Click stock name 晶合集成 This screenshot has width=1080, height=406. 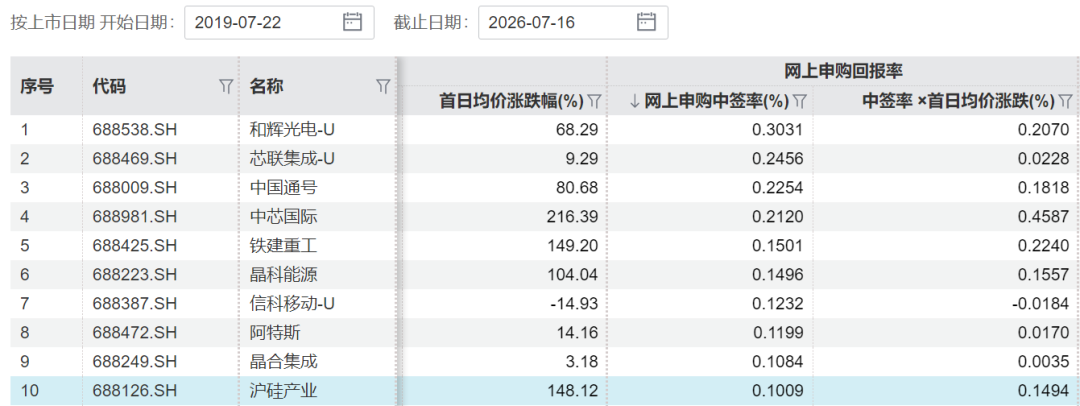click(283, 361)
